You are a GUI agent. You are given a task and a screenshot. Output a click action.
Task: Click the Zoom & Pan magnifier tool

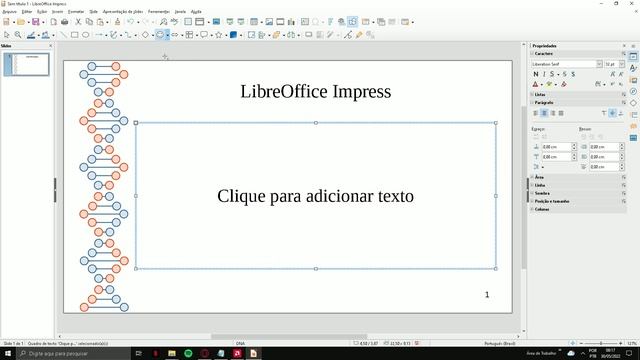tap(18, 35)
